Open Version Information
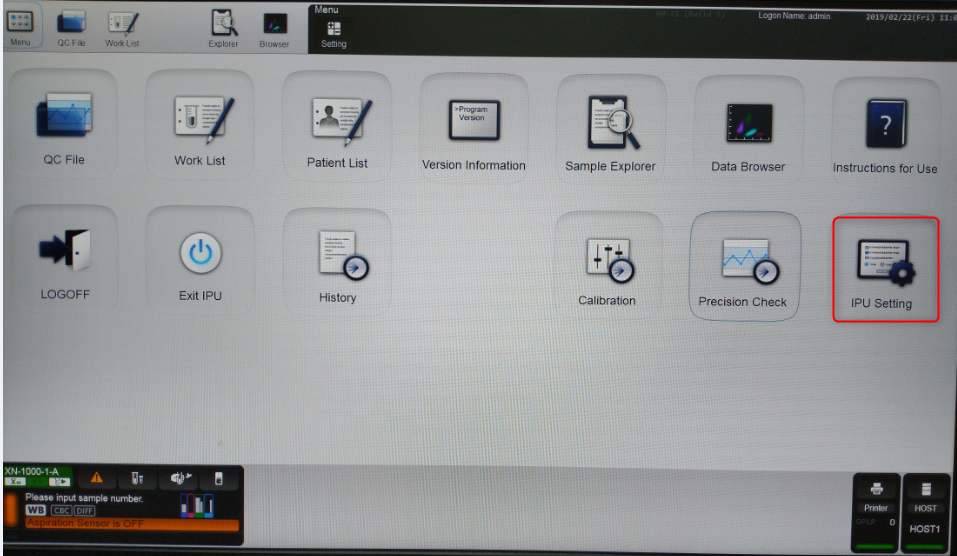Screen dimensions: 957x556 click(x=473, y=123)
